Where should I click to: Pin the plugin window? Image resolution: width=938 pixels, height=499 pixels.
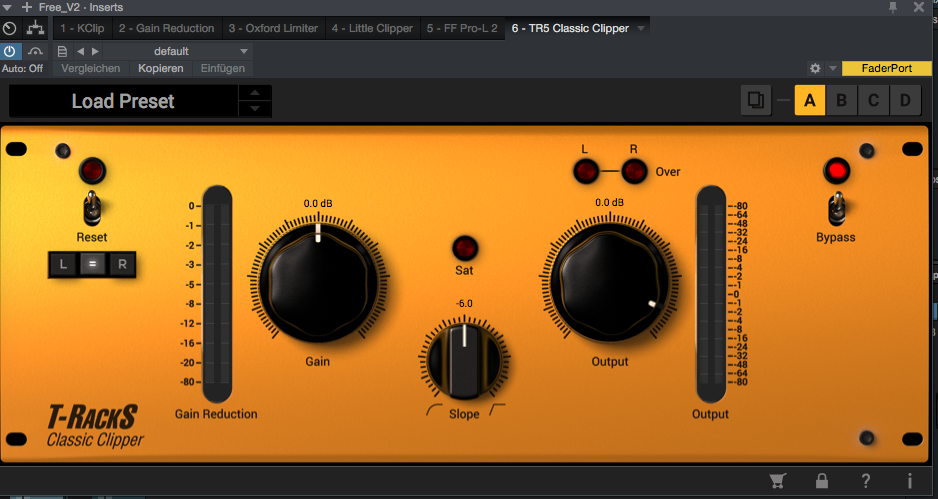click(893, 7)
